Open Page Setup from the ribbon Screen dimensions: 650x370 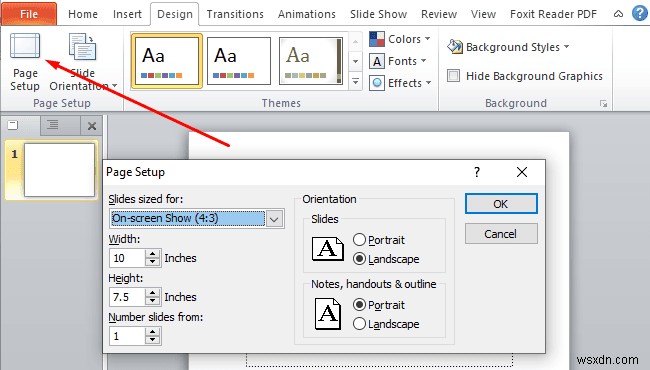point(25,62)
